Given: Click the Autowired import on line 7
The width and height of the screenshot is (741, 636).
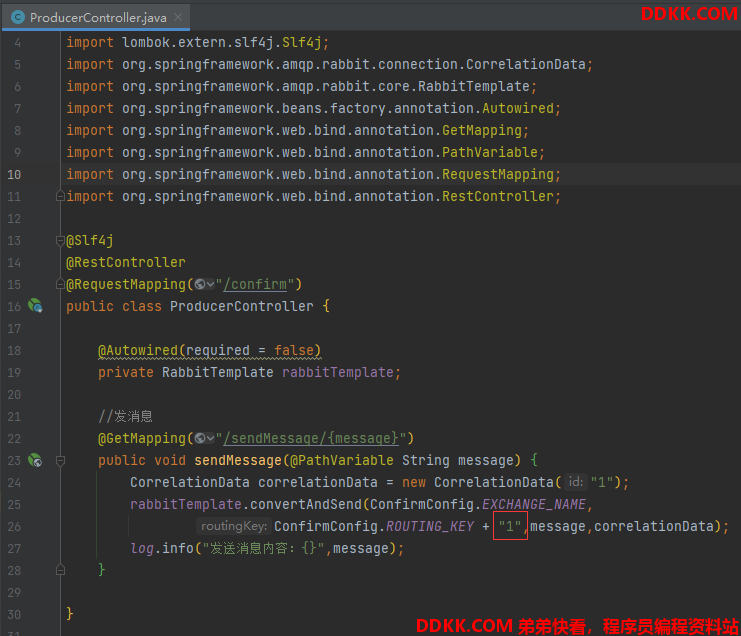Looking at the screenshot, I should [313, 108].
